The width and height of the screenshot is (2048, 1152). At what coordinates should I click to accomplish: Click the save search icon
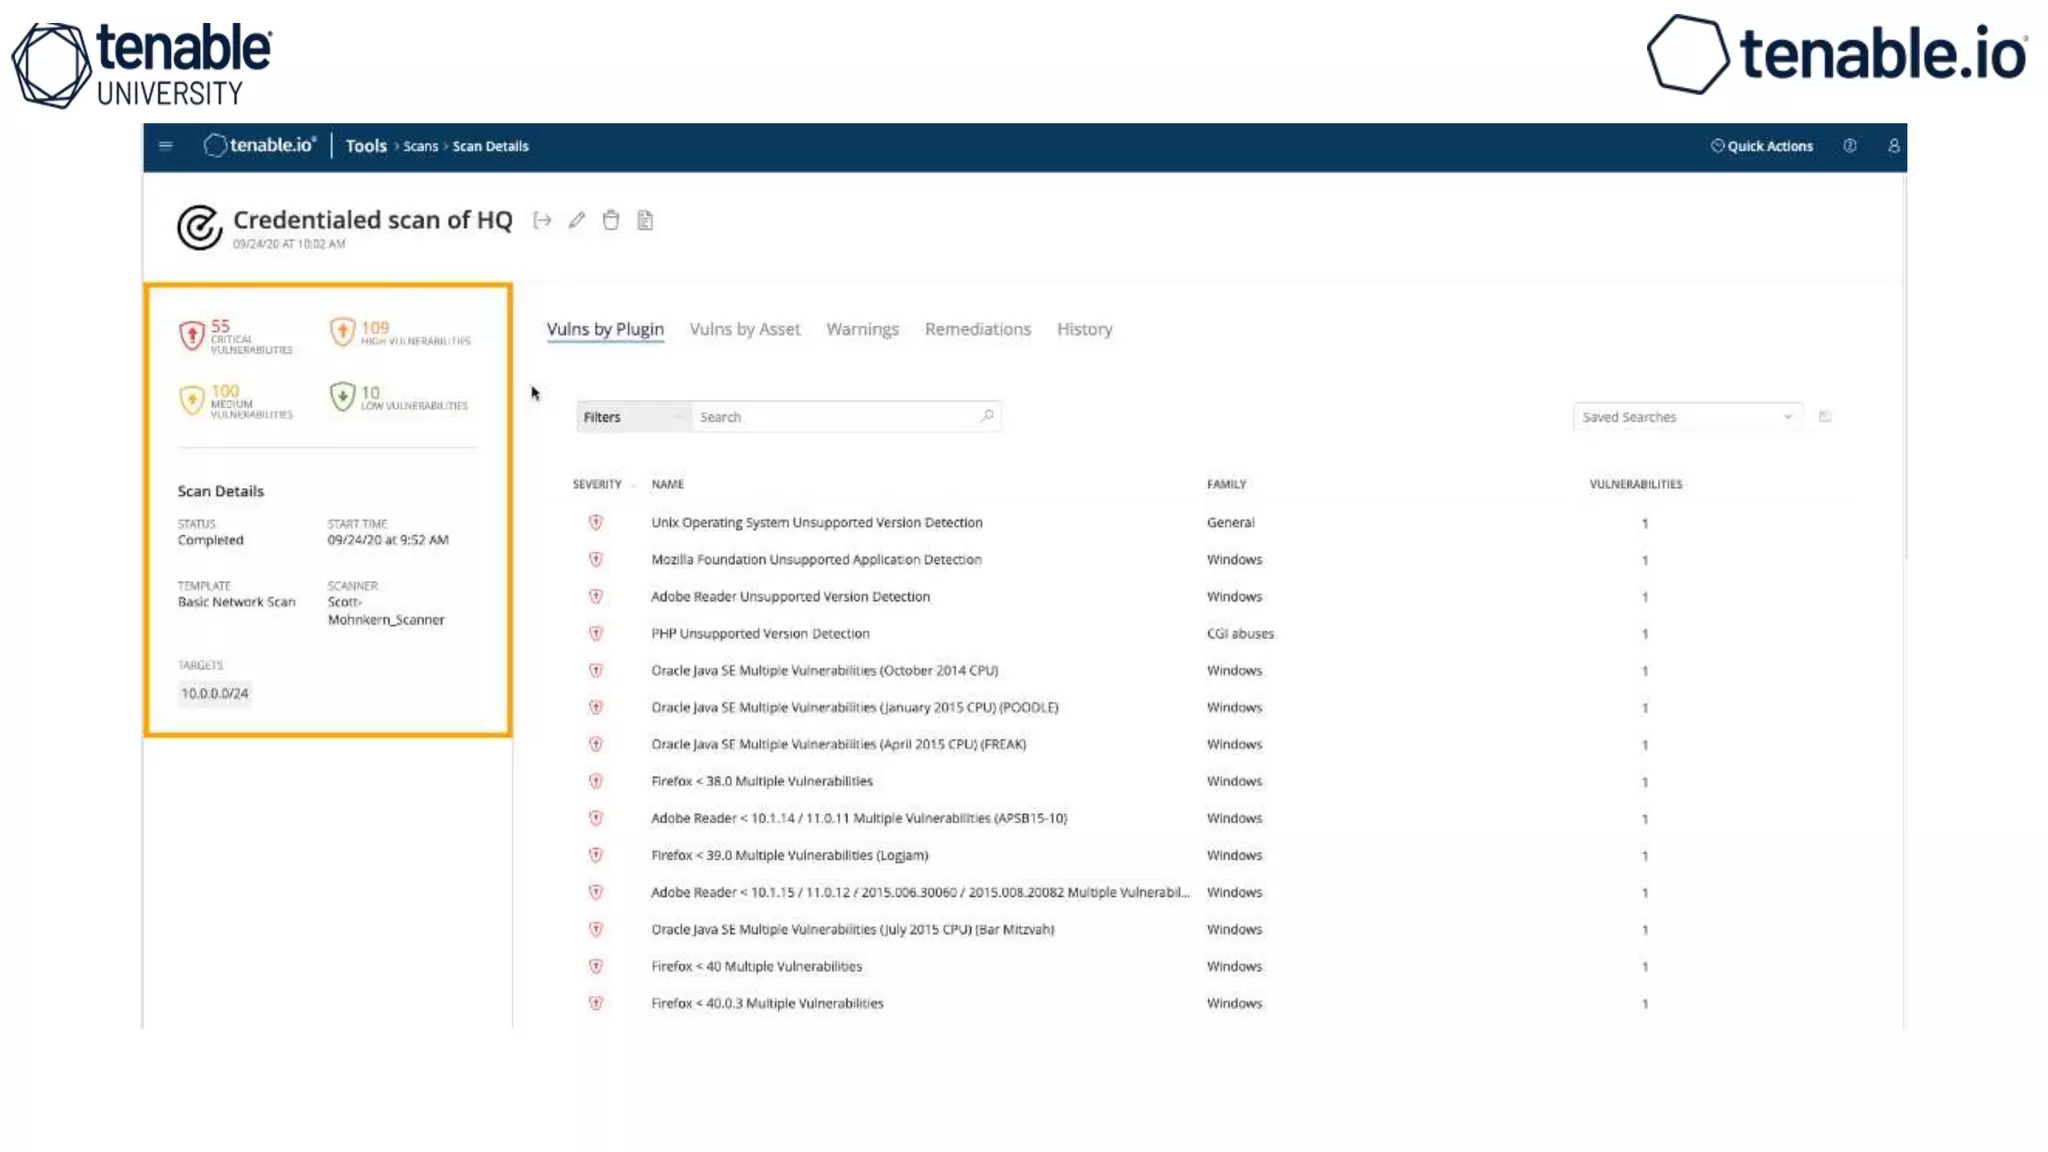pyautogui.click(x=1825, y=417)
